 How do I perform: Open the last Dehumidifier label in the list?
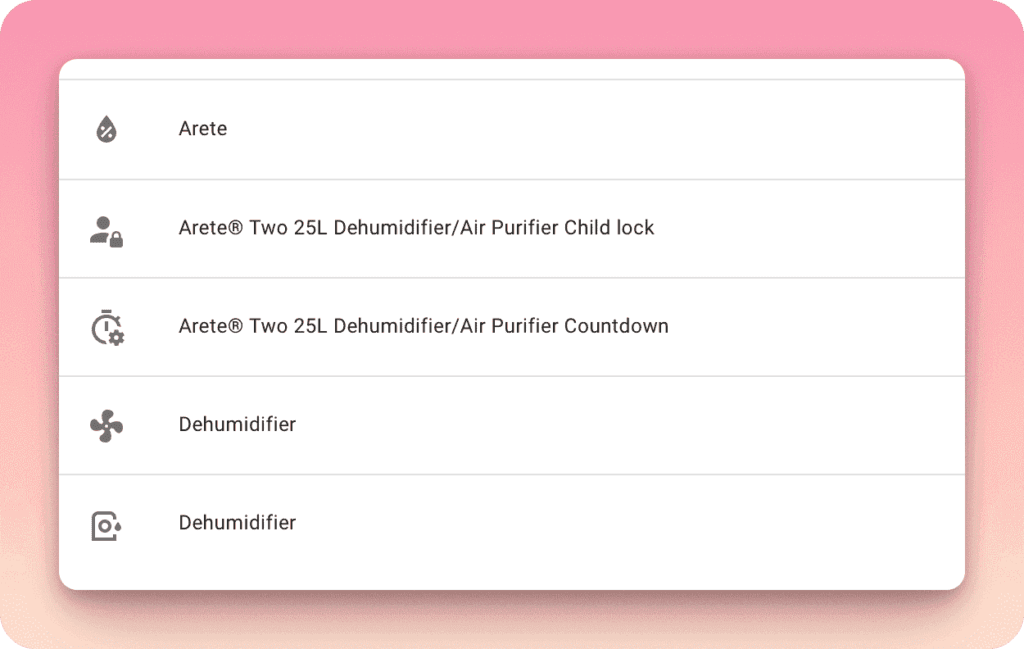point(237,522)
